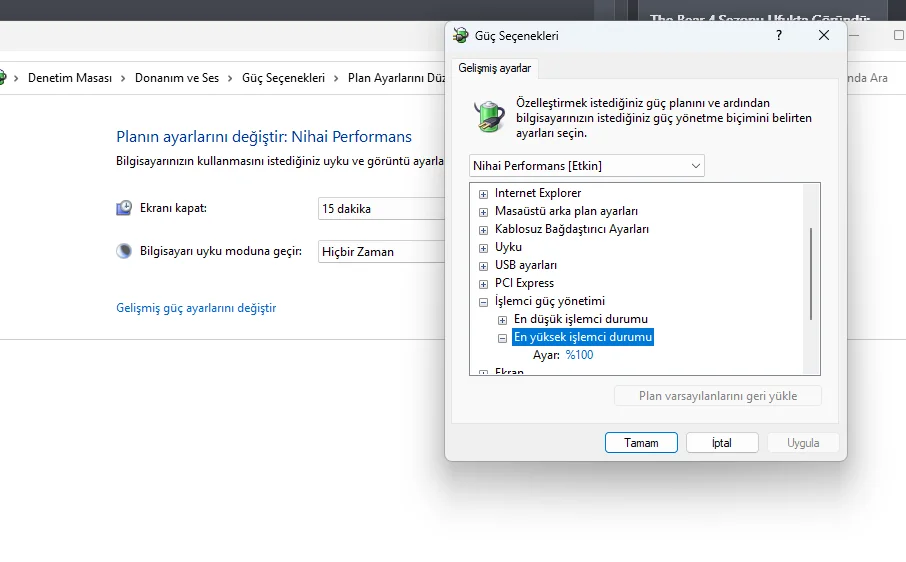Screen dimensions: 906x562
Task: Click the Güç Seçenekleri title bar icon
Action: coord(461,35)
